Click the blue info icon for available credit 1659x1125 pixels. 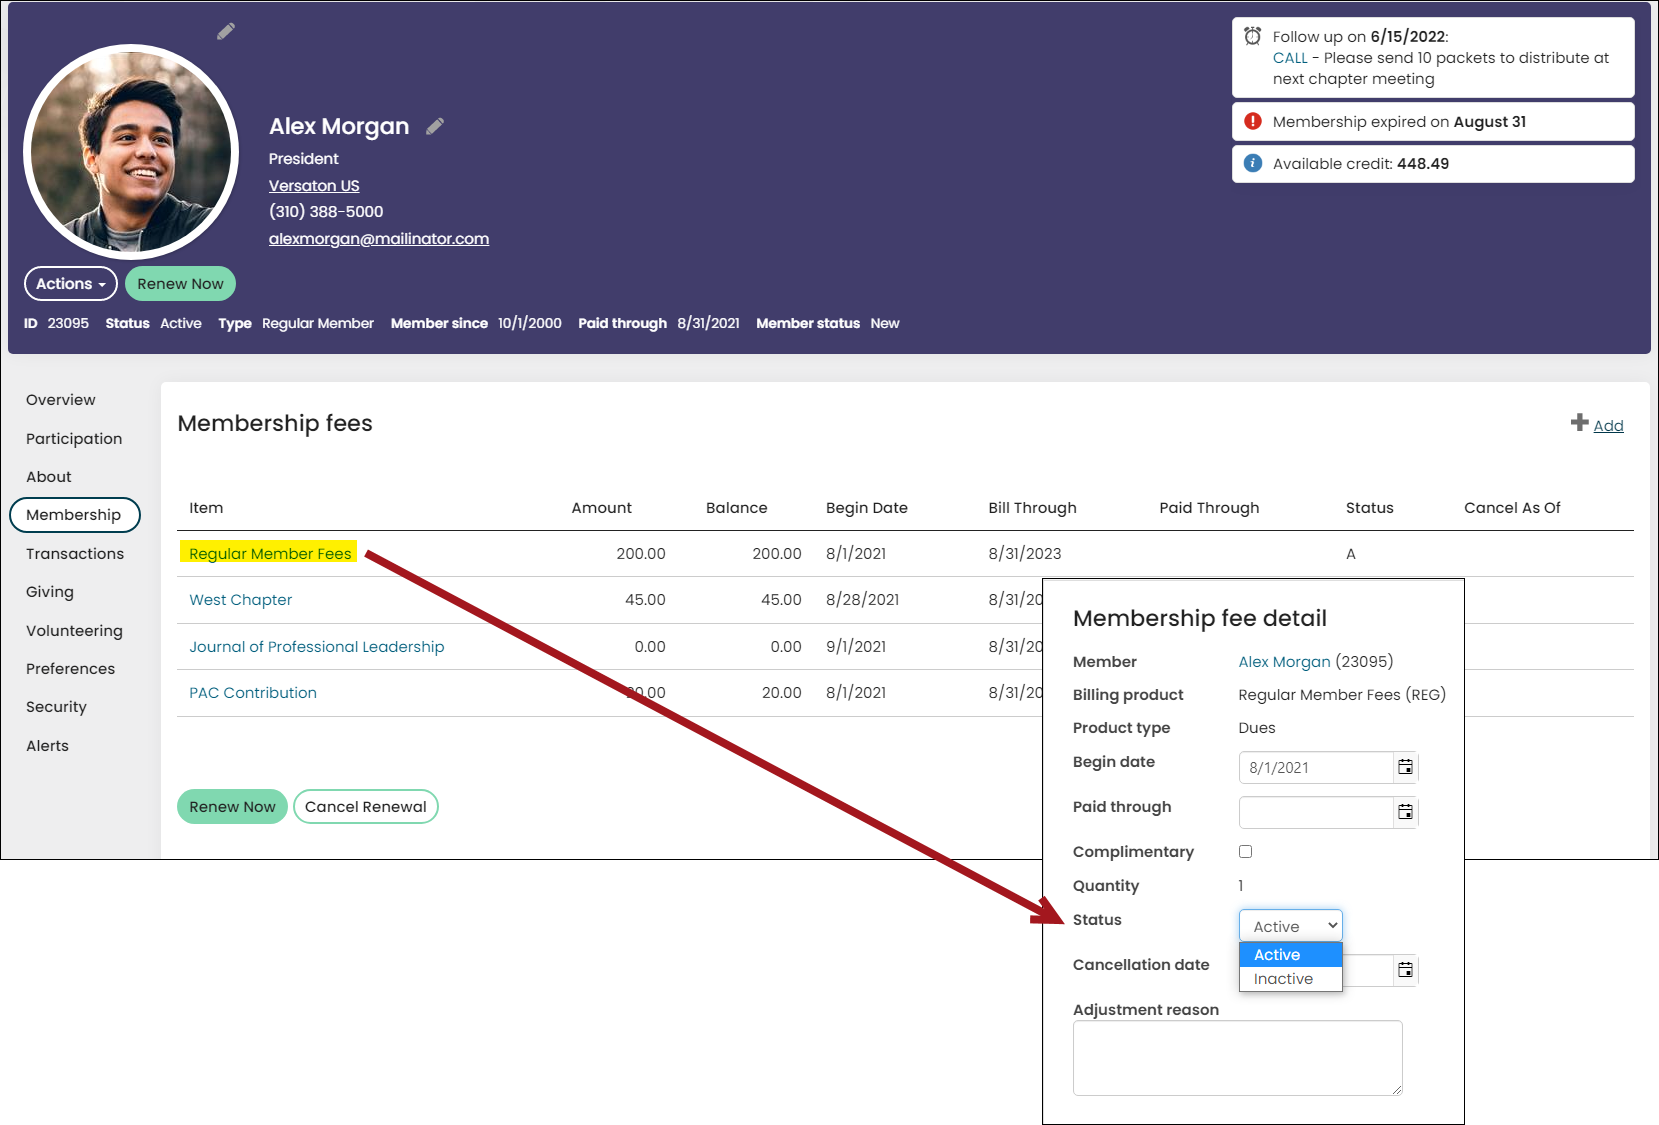coord(1253,163)
